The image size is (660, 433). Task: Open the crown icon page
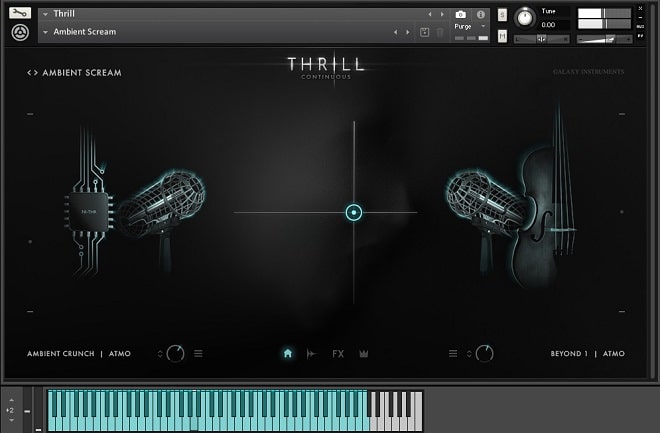point(364,353)
